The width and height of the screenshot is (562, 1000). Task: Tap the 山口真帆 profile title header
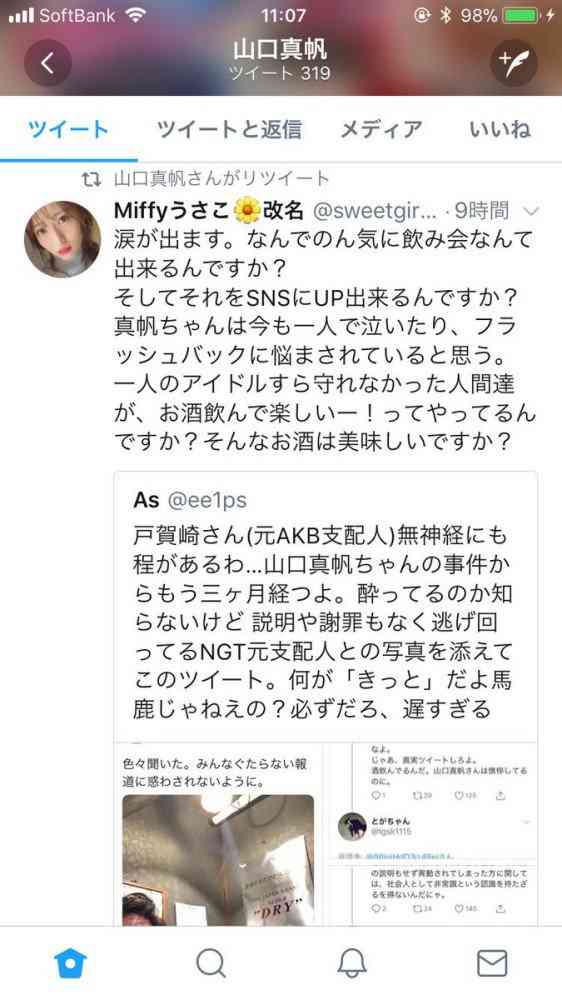coord(280,48)
